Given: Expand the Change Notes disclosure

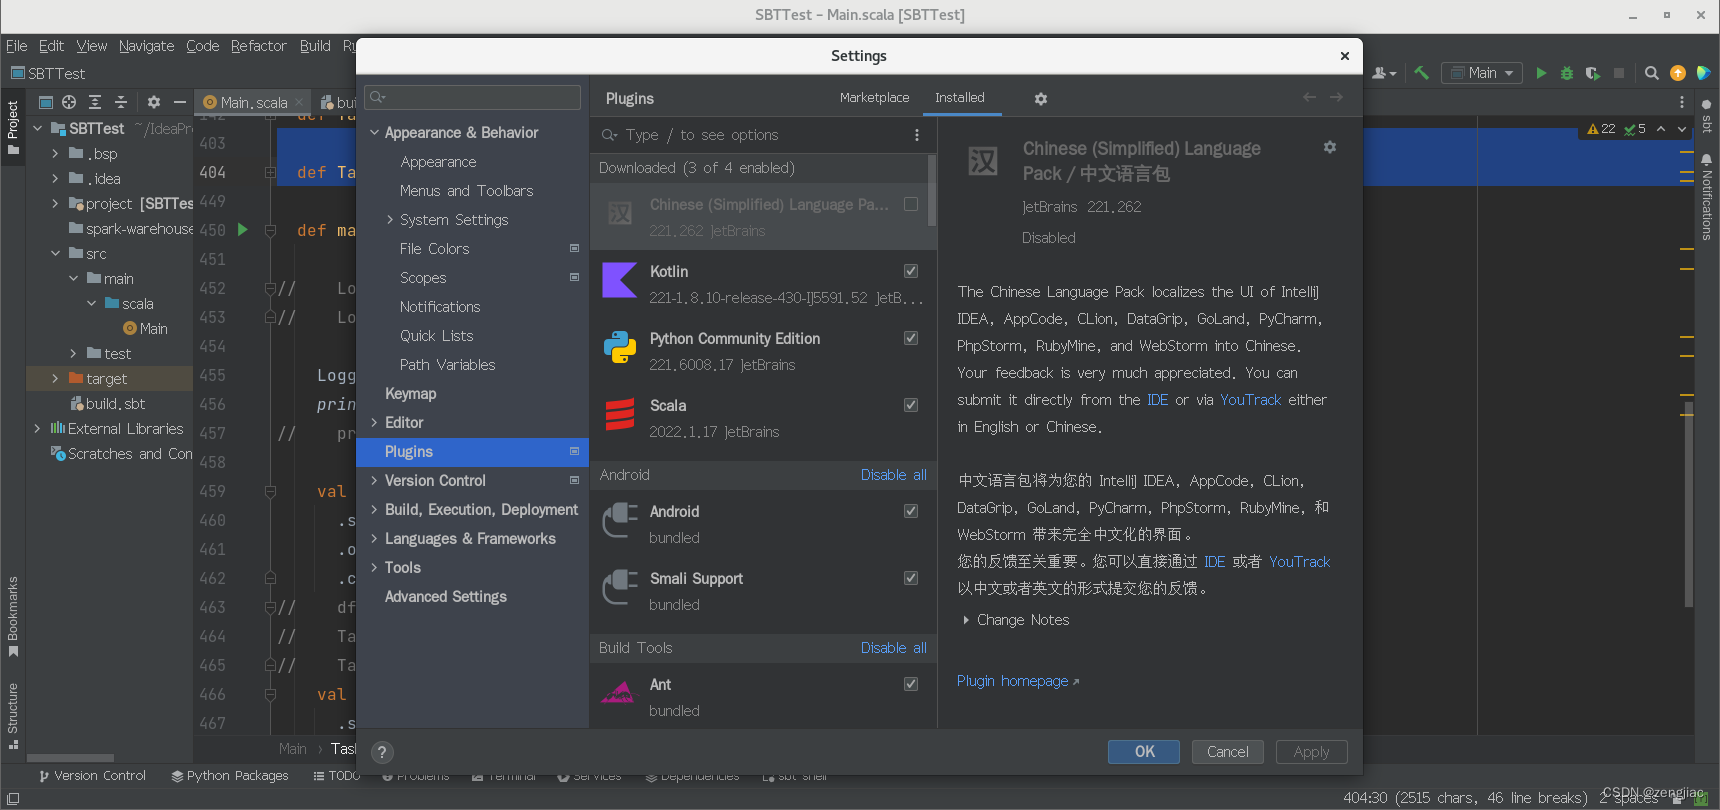Looking at the screenshot, I should [x=966, y=620].
